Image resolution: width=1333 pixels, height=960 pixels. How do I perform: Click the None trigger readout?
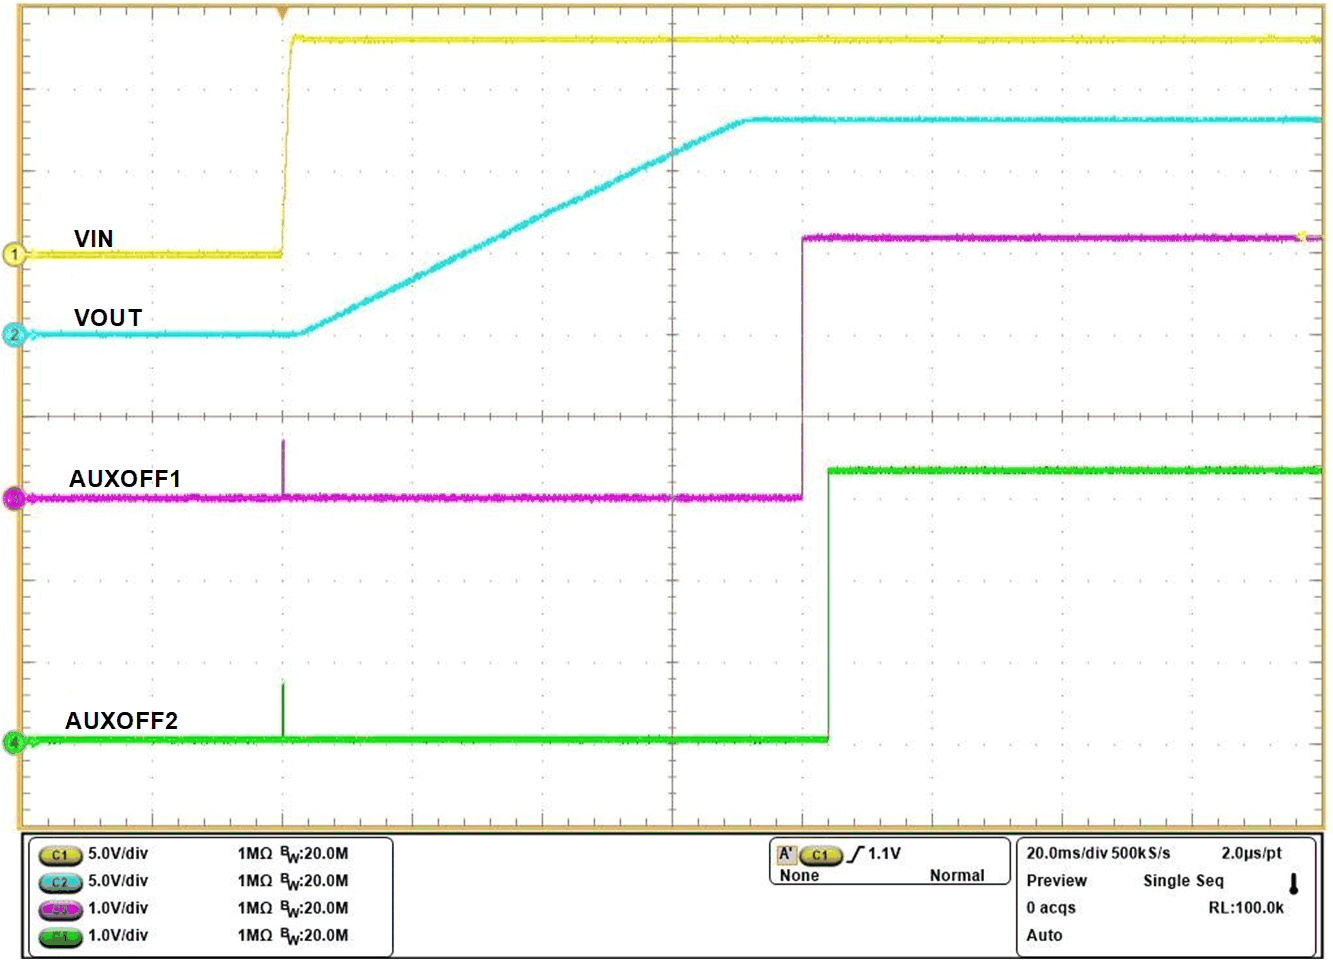pyautogui.click(x=799, y=876)
